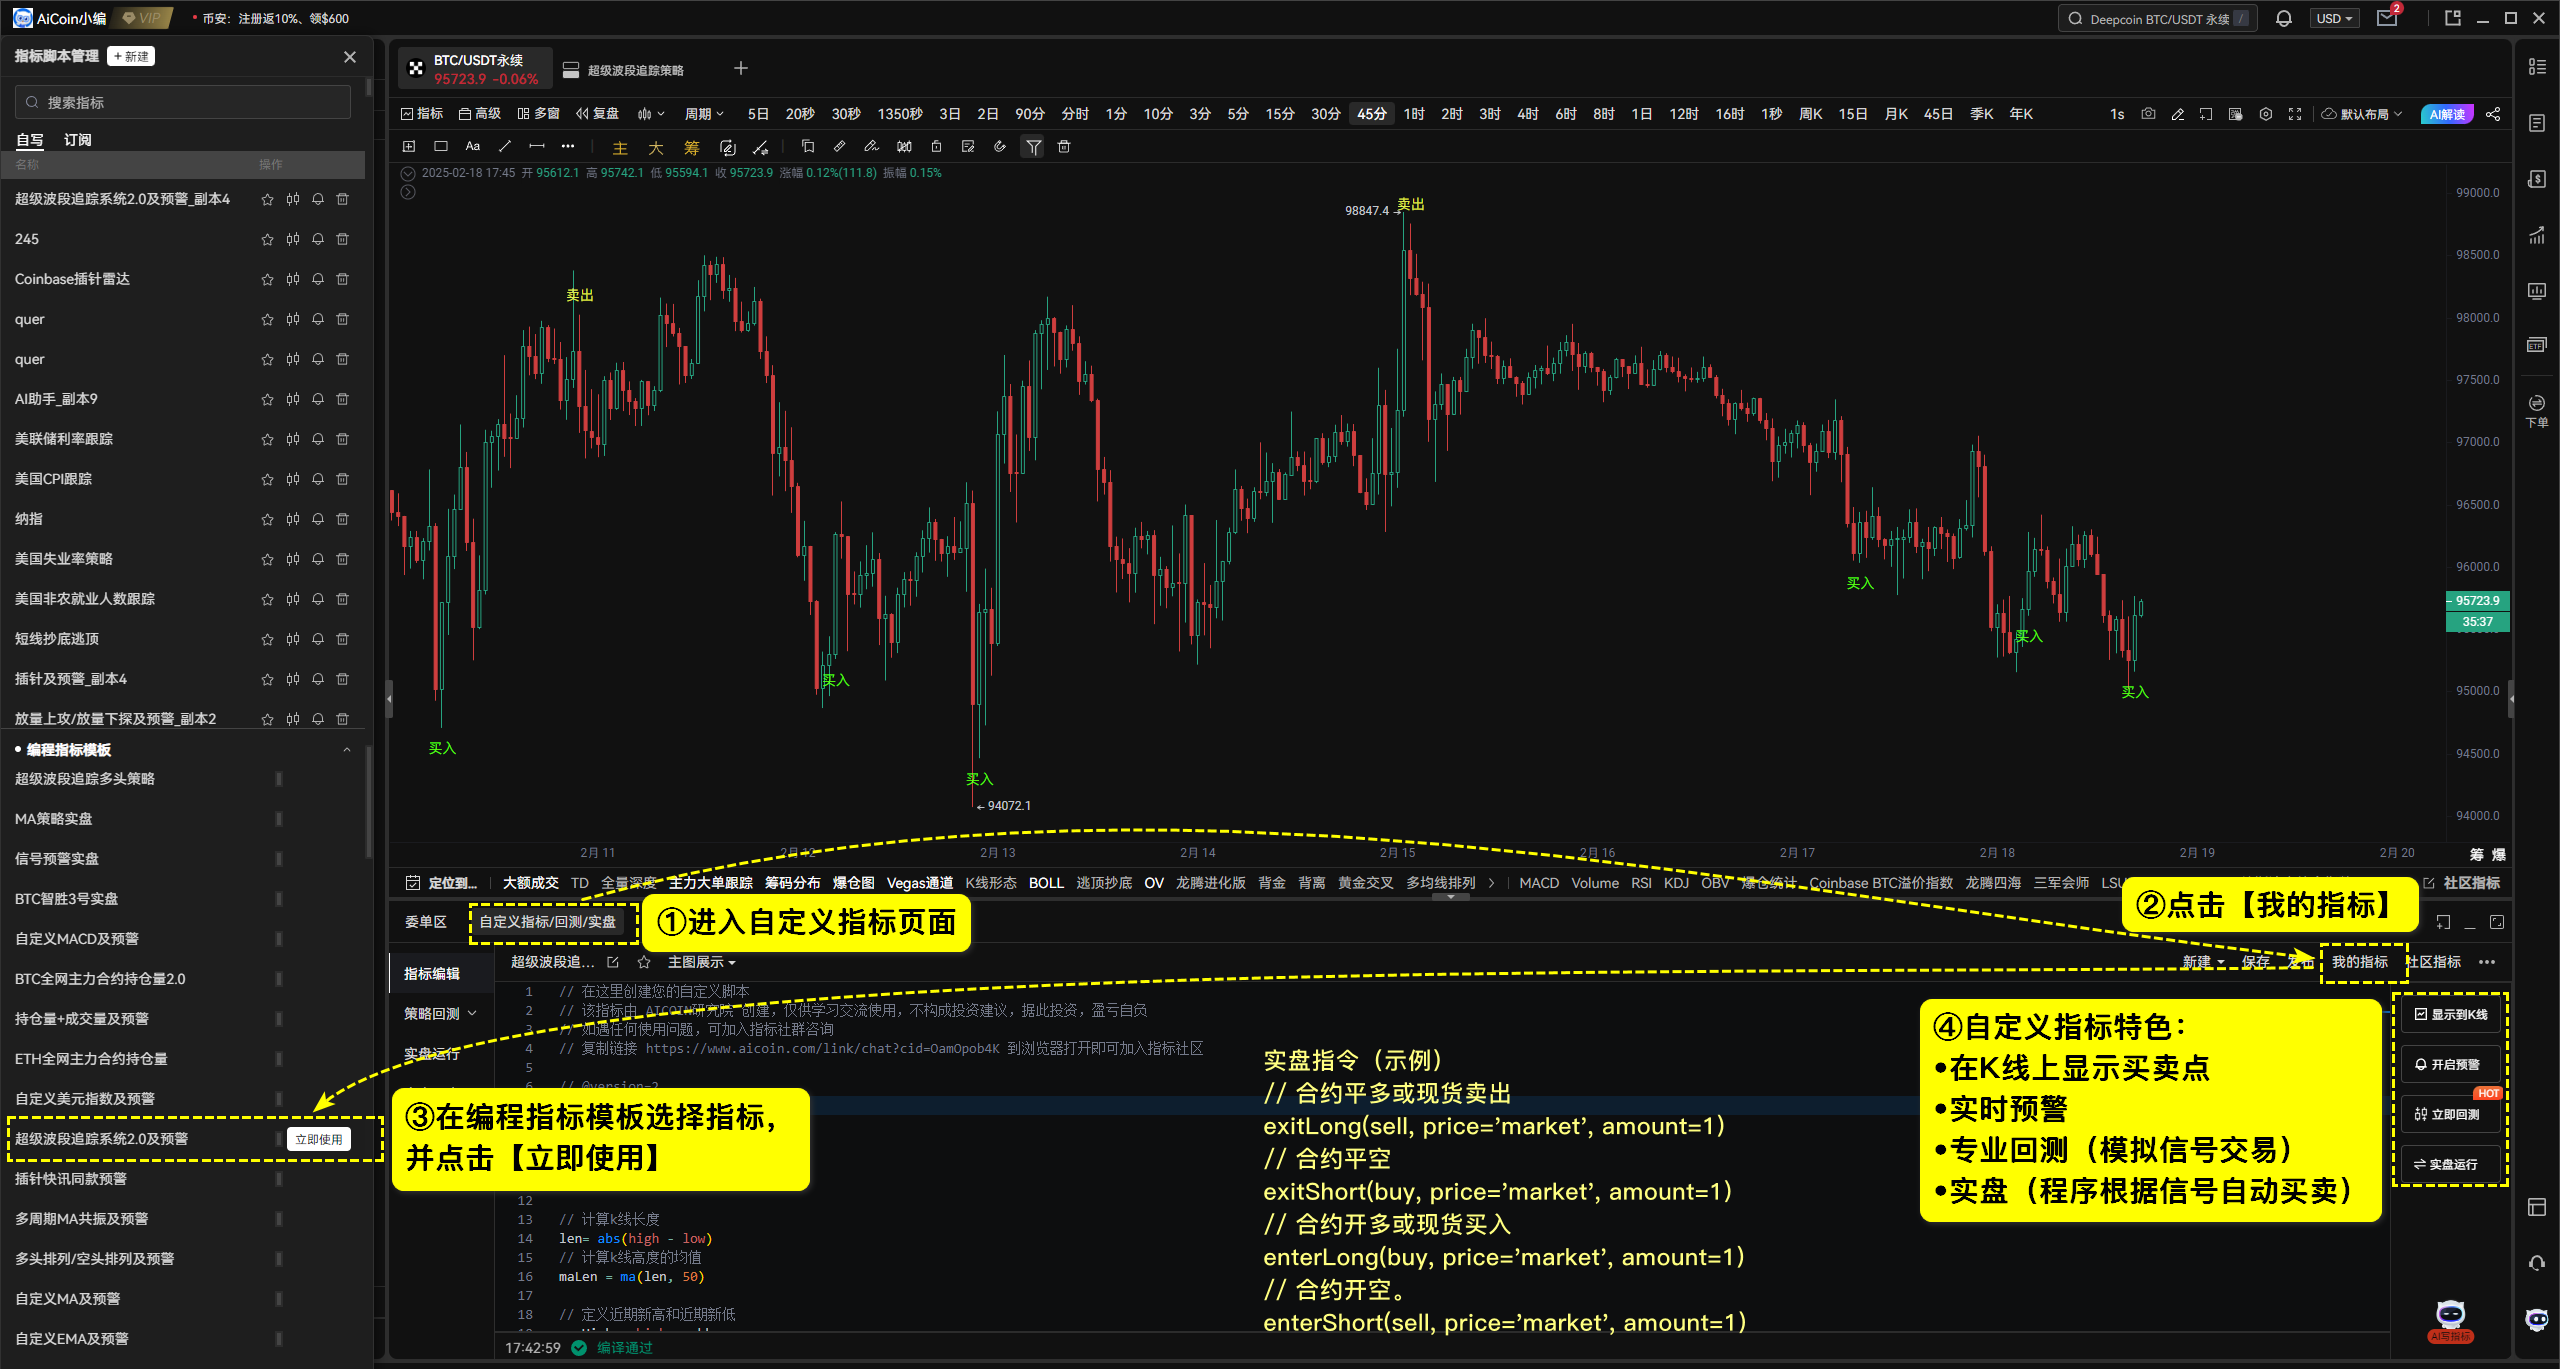The image size is (2560, 1369).
Task: Open settings sliders icon for 纳指 row
Action: pyautogui.click(x=293, y=519)
